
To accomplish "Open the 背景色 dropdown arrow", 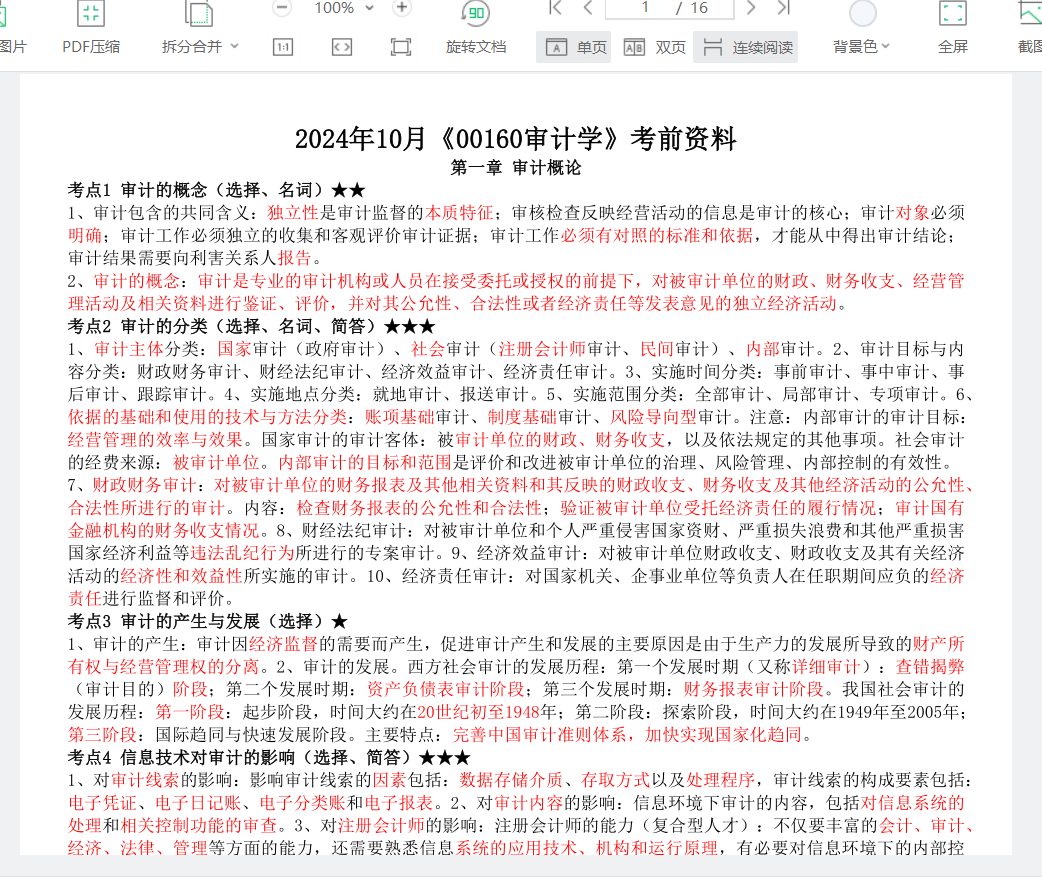I will [x=885, y=47].
